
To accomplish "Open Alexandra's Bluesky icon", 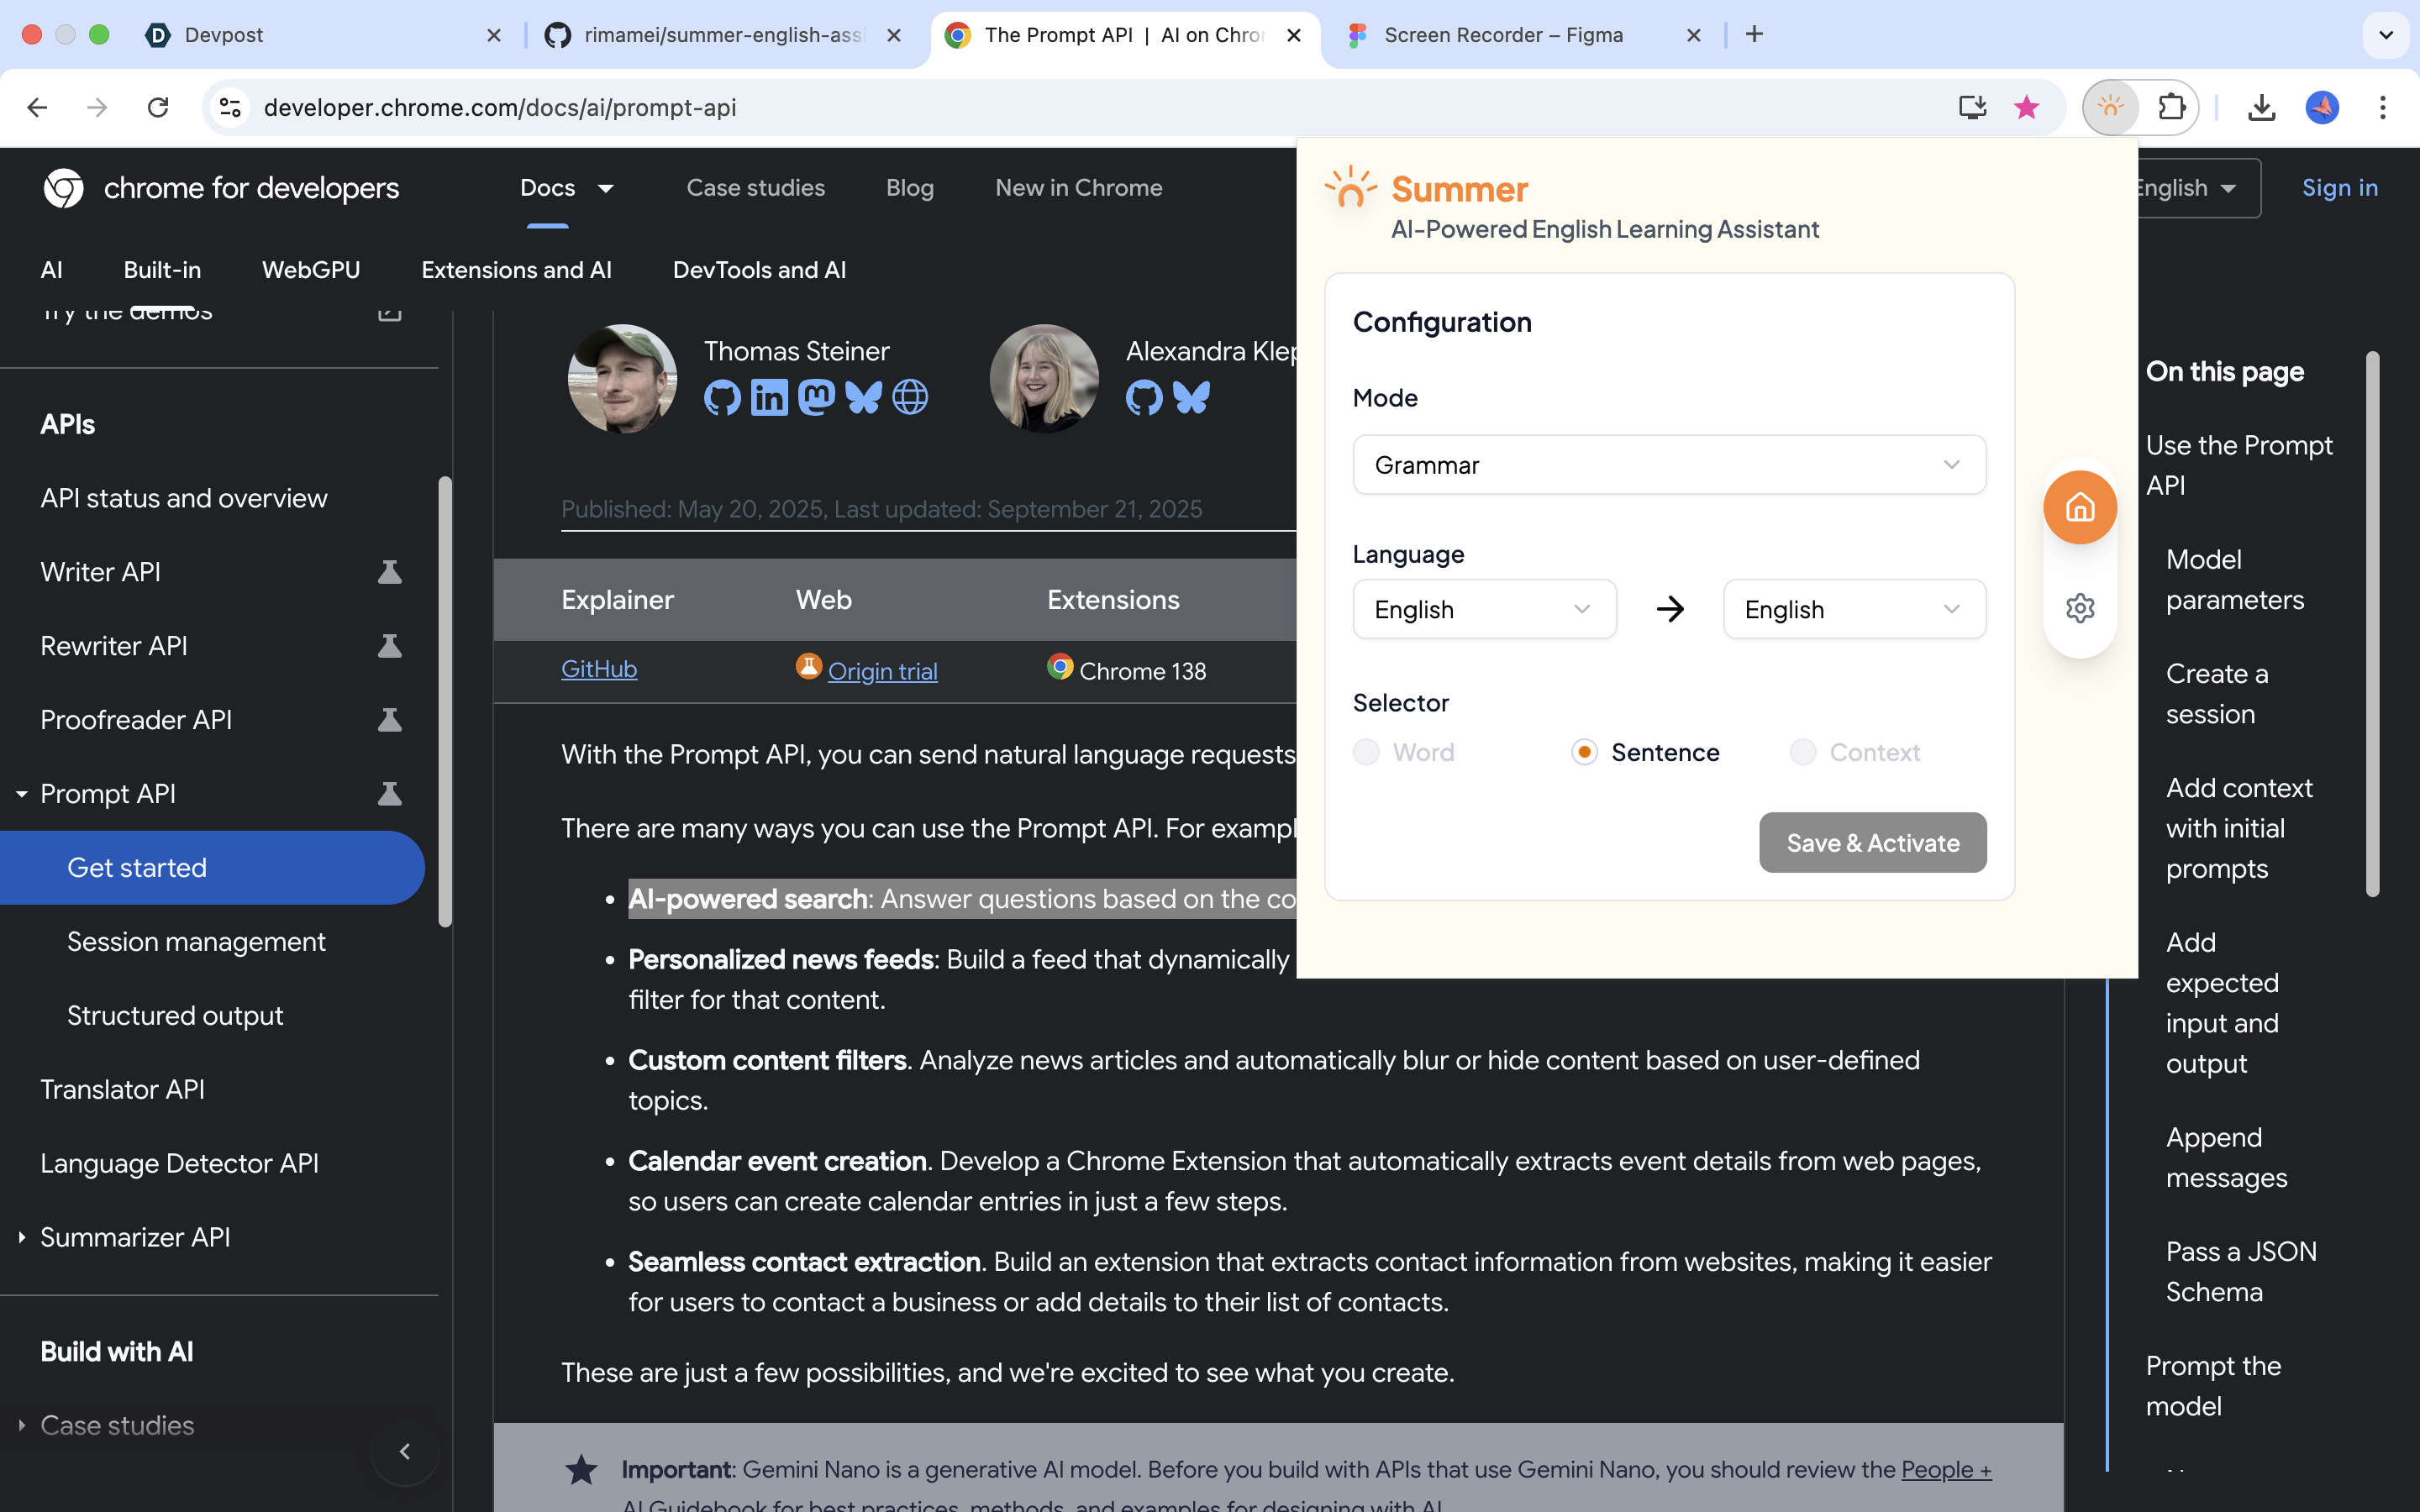I will pos(1191,398).
